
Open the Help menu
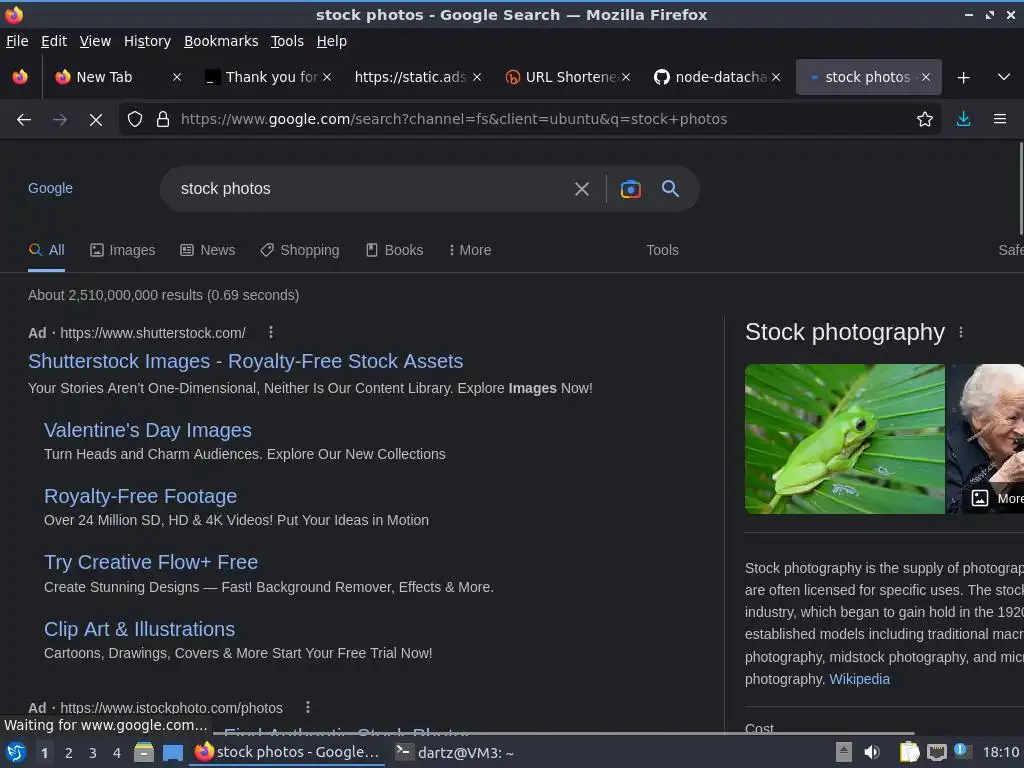pyautogui.click(x=331, y=41)
